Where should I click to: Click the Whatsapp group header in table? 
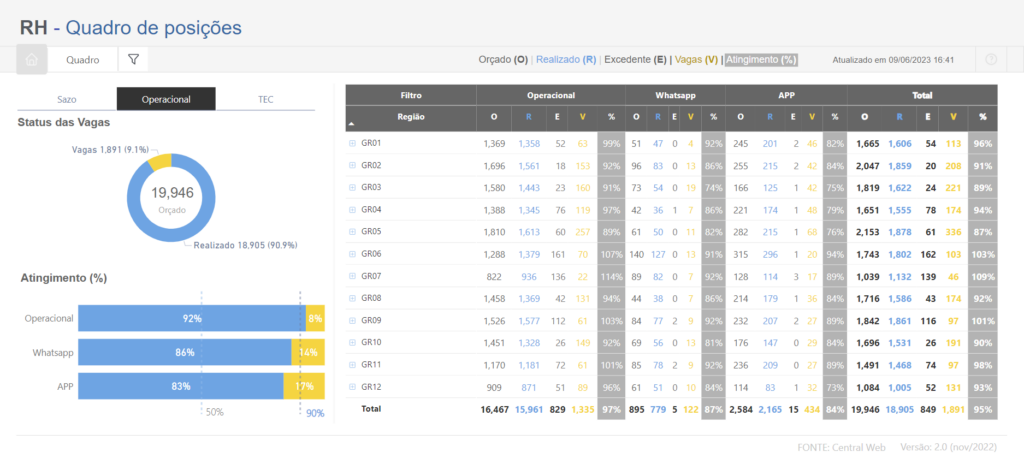click(675, 95)
